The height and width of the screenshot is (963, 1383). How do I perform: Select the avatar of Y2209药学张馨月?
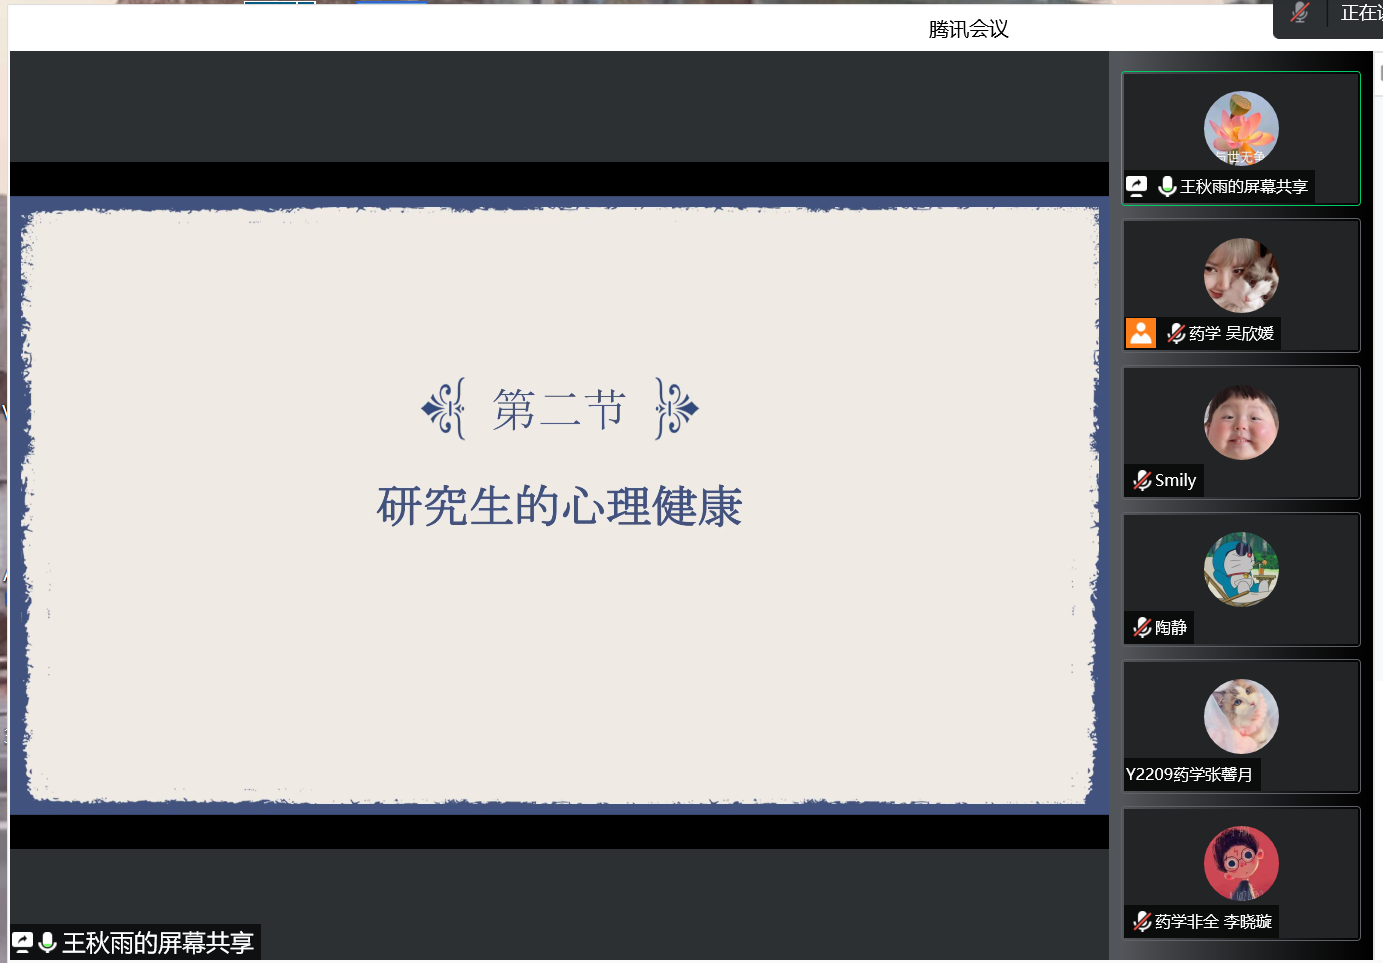pos(1241,716)
